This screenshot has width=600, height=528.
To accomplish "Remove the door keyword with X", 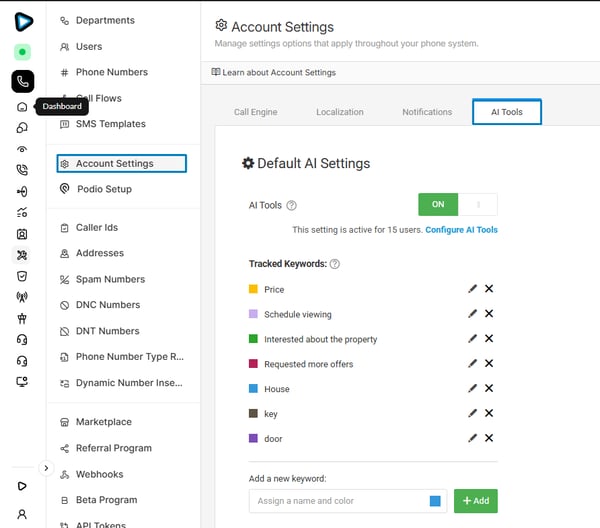I will tap(489, 438).
